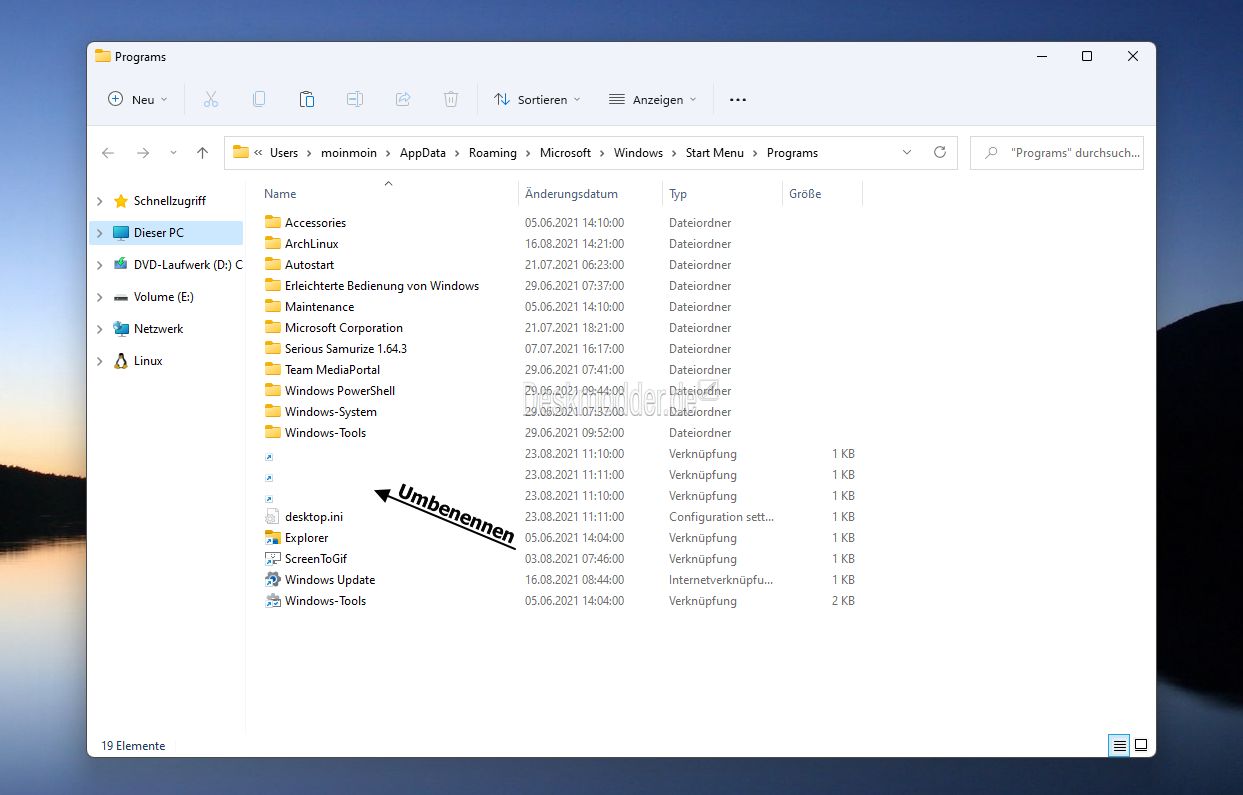Open address bar history dropdown chevron
The width and height of the screenshot is (1243, 795).
[x=907, y=152]
